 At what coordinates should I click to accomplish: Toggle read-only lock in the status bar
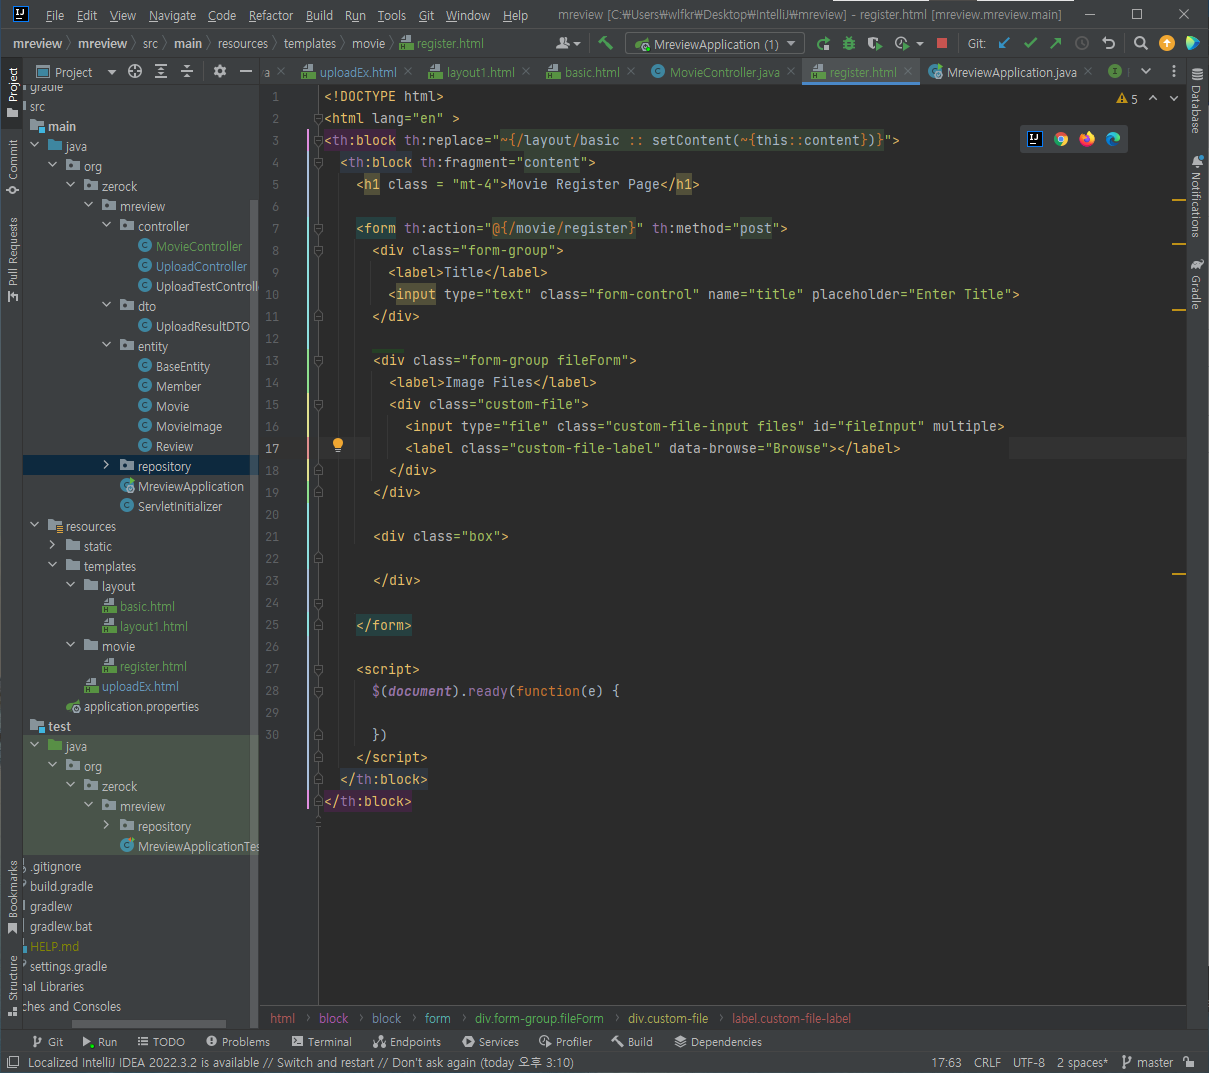[1189, 1062]
